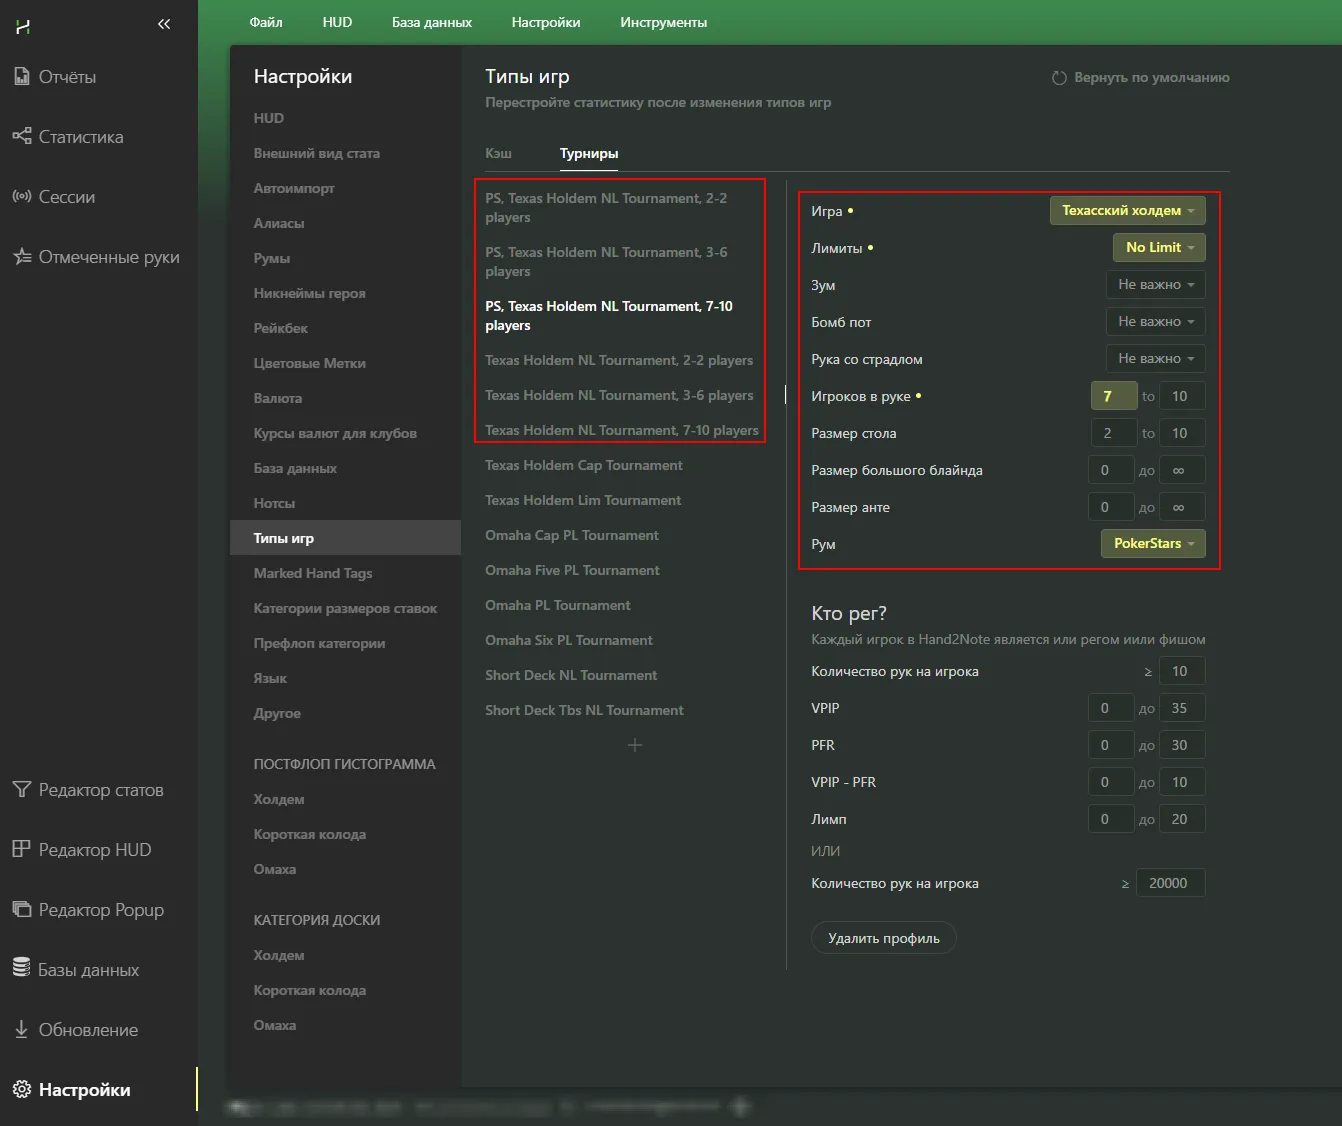Open the Рум PokerStars dropdown
This screenshot has width=1342, height=1126.
coord(1153,544)
